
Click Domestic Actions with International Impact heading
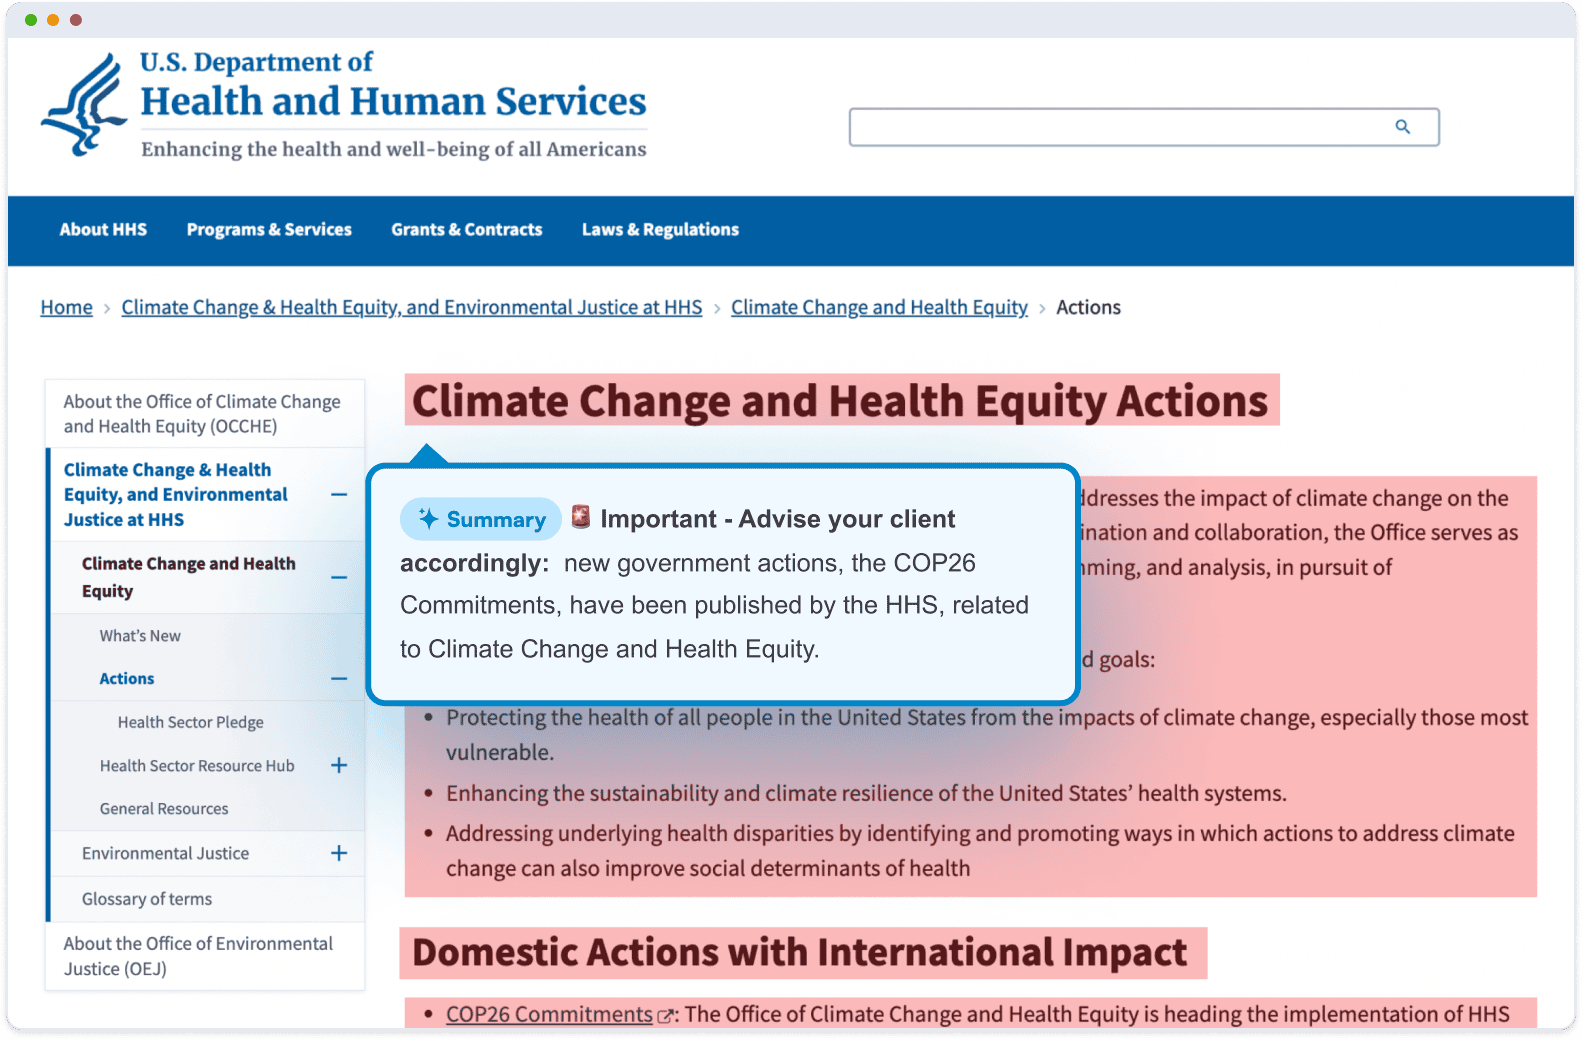800,952
